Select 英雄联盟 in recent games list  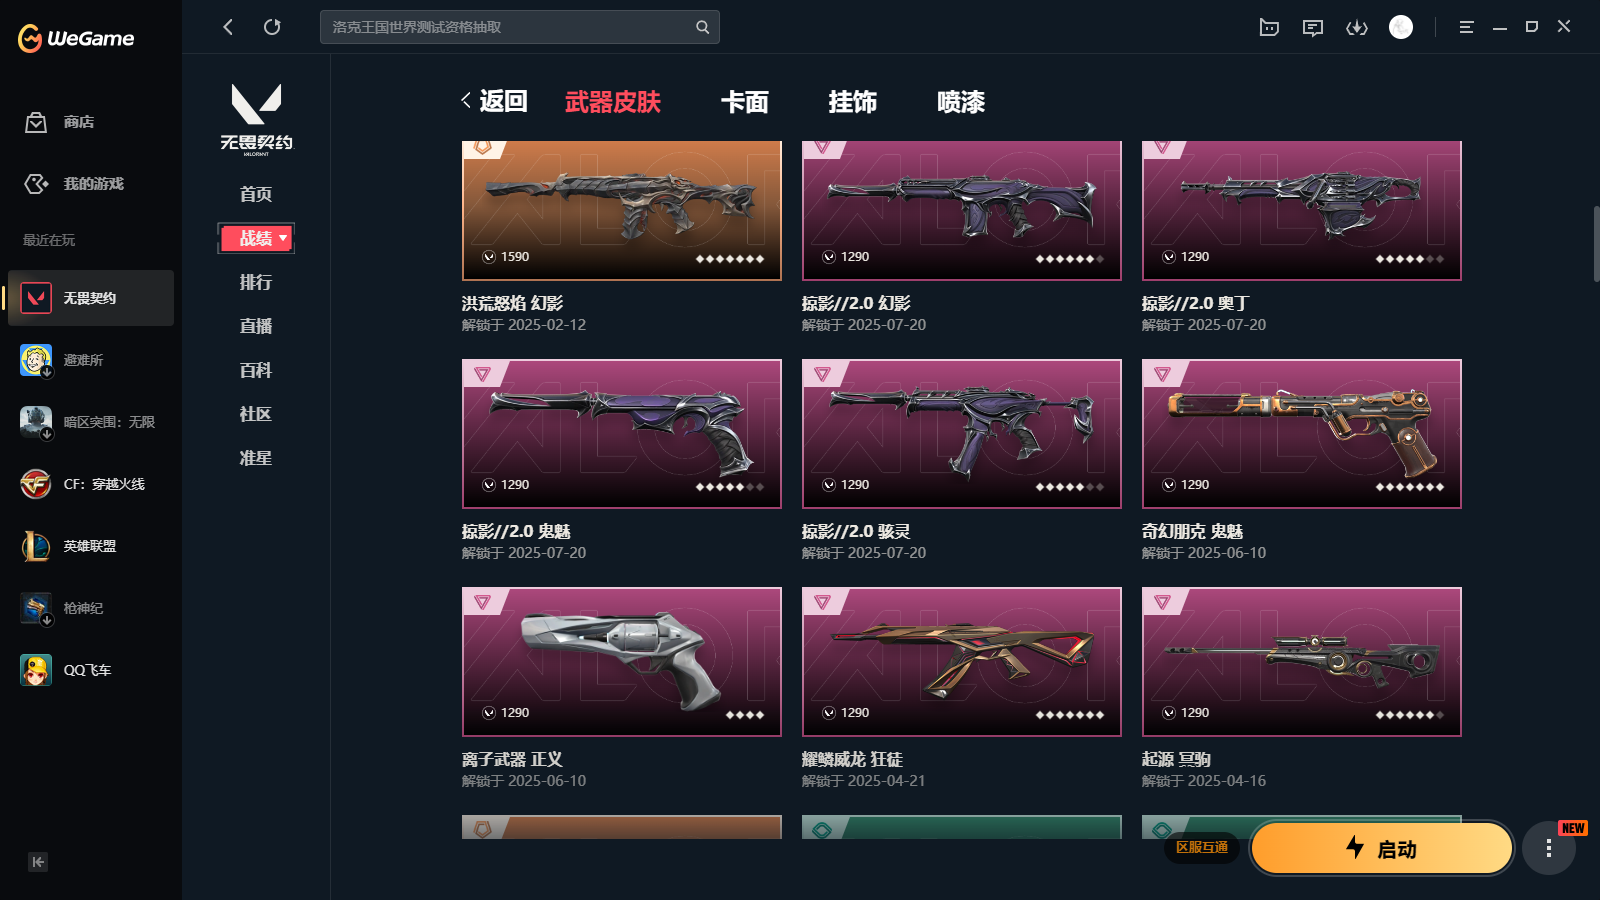click(x=90, y=546)
